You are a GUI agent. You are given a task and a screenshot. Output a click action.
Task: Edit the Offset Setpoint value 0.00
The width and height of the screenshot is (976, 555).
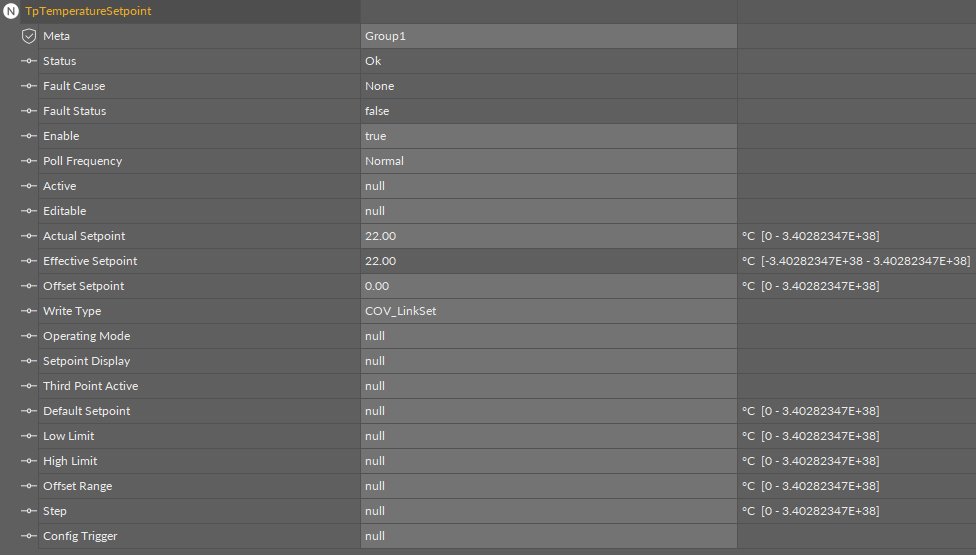[x=548, y=286]
